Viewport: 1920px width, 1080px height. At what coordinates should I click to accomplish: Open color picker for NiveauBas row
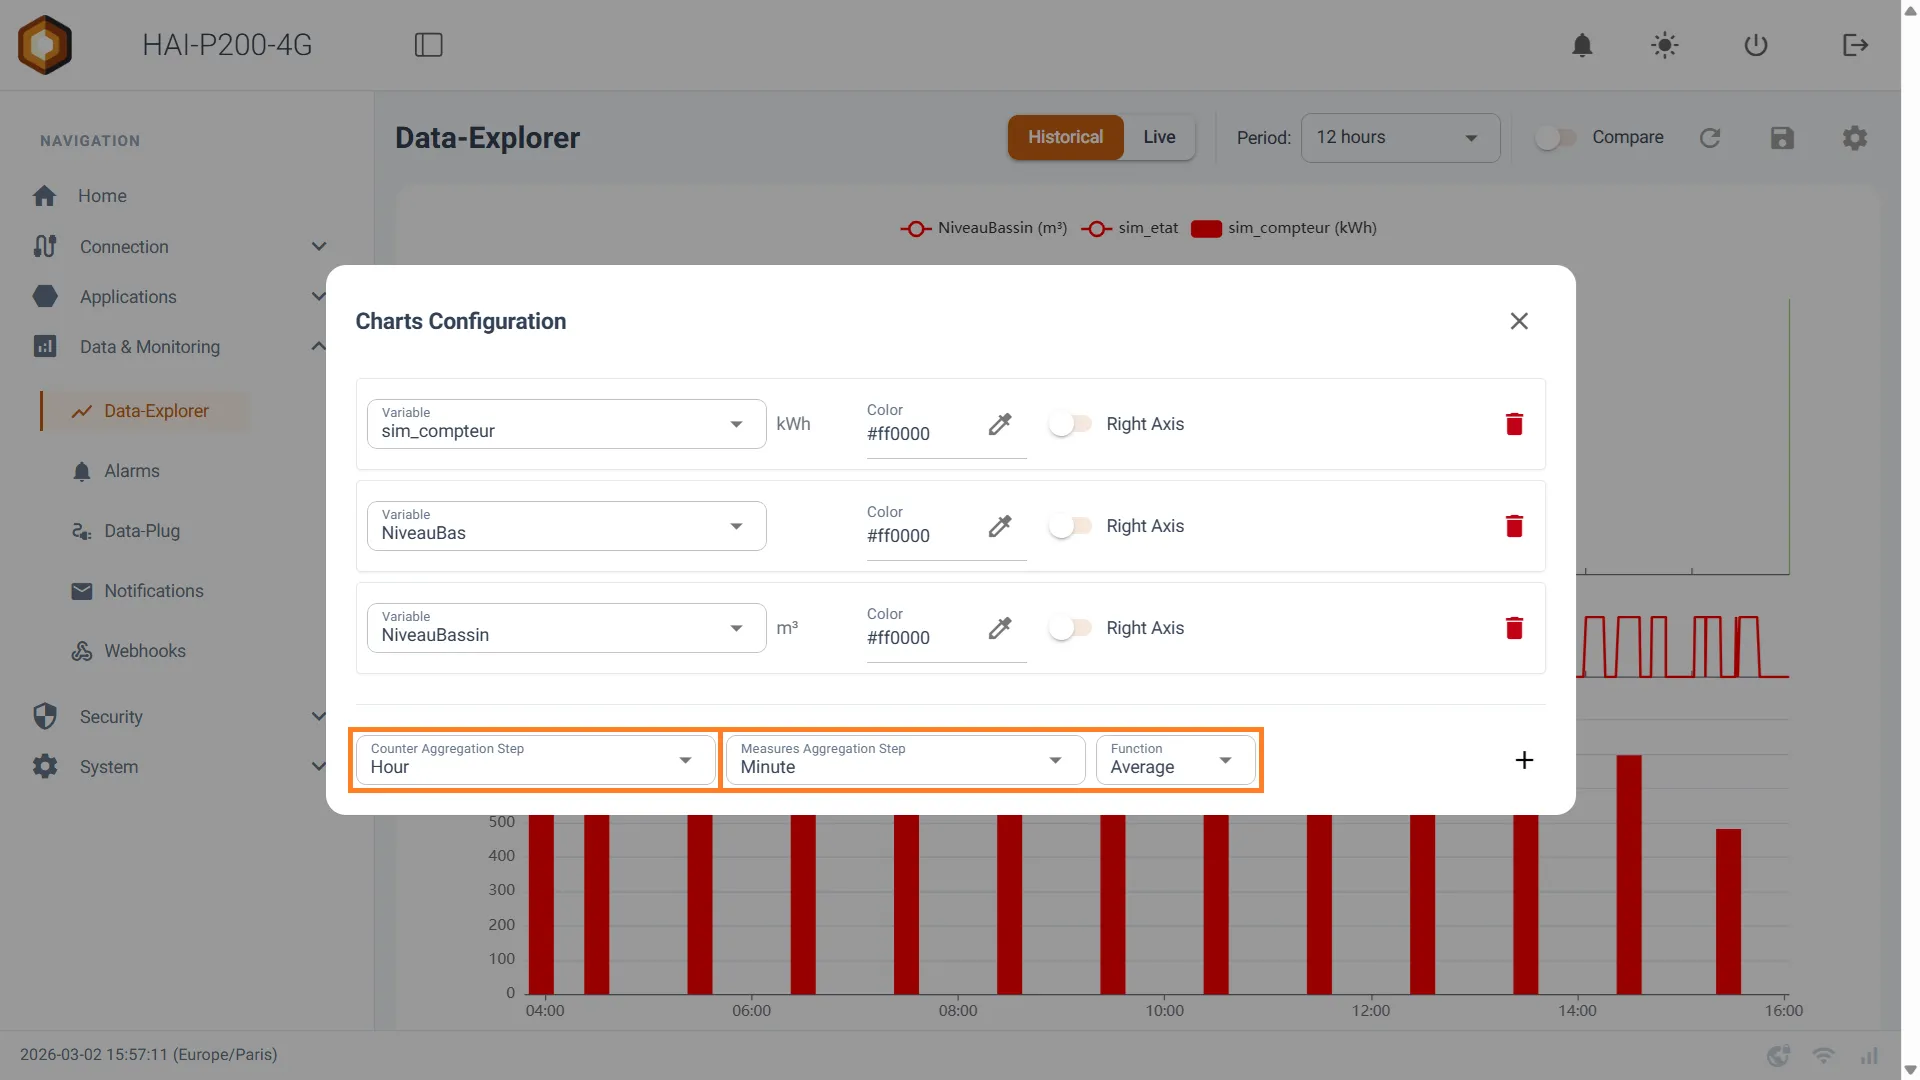tap(1000, 526)
